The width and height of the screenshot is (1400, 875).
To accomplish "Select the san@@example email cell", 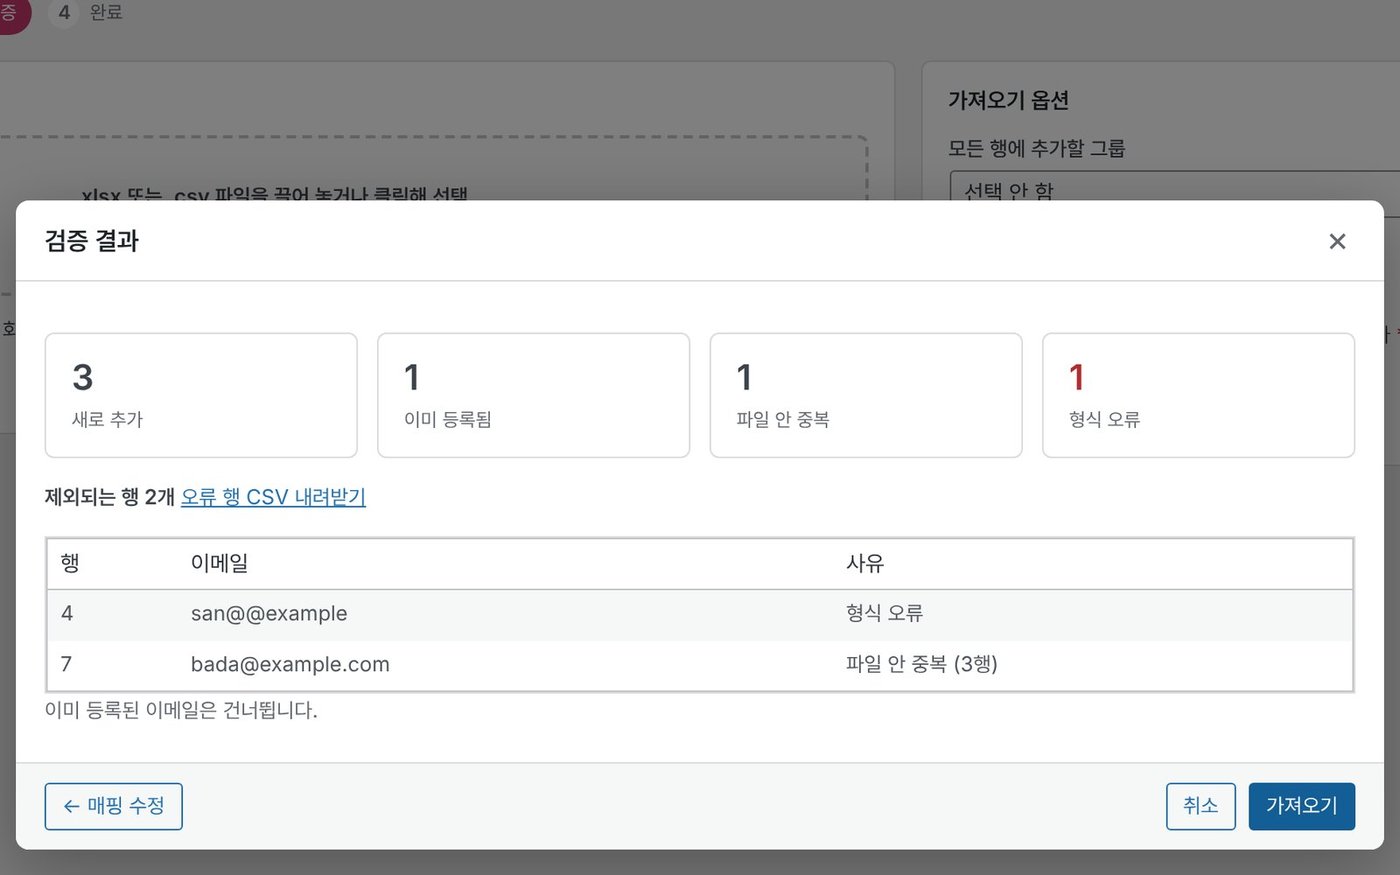I will [x=269, y=613].
